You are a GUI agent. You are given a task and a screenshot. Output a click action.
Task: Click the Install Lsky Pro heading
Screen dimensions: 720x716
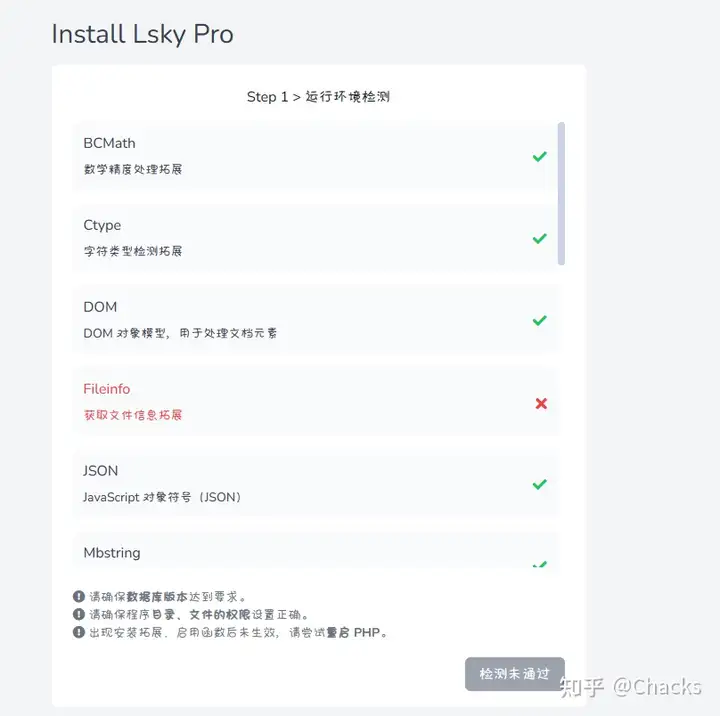pos(142,34)
